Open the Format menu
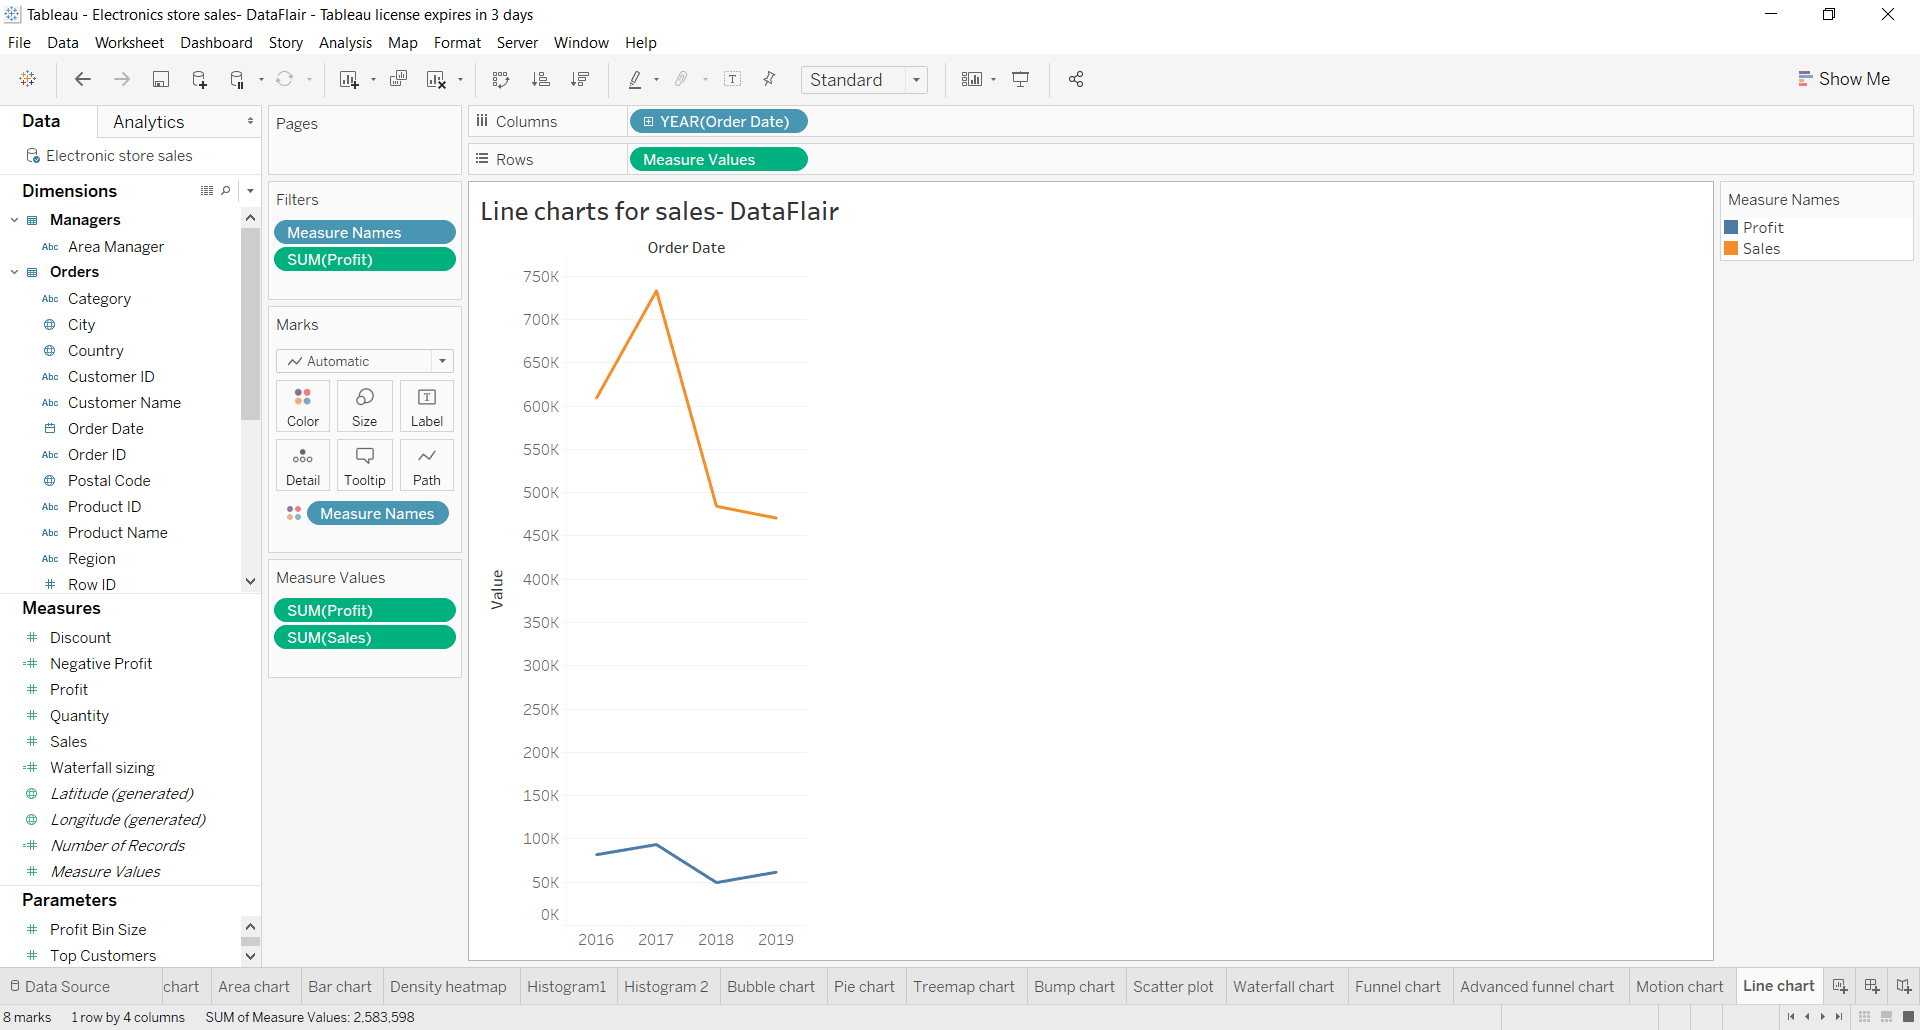1920x1030 pixels. click(457, 43)
